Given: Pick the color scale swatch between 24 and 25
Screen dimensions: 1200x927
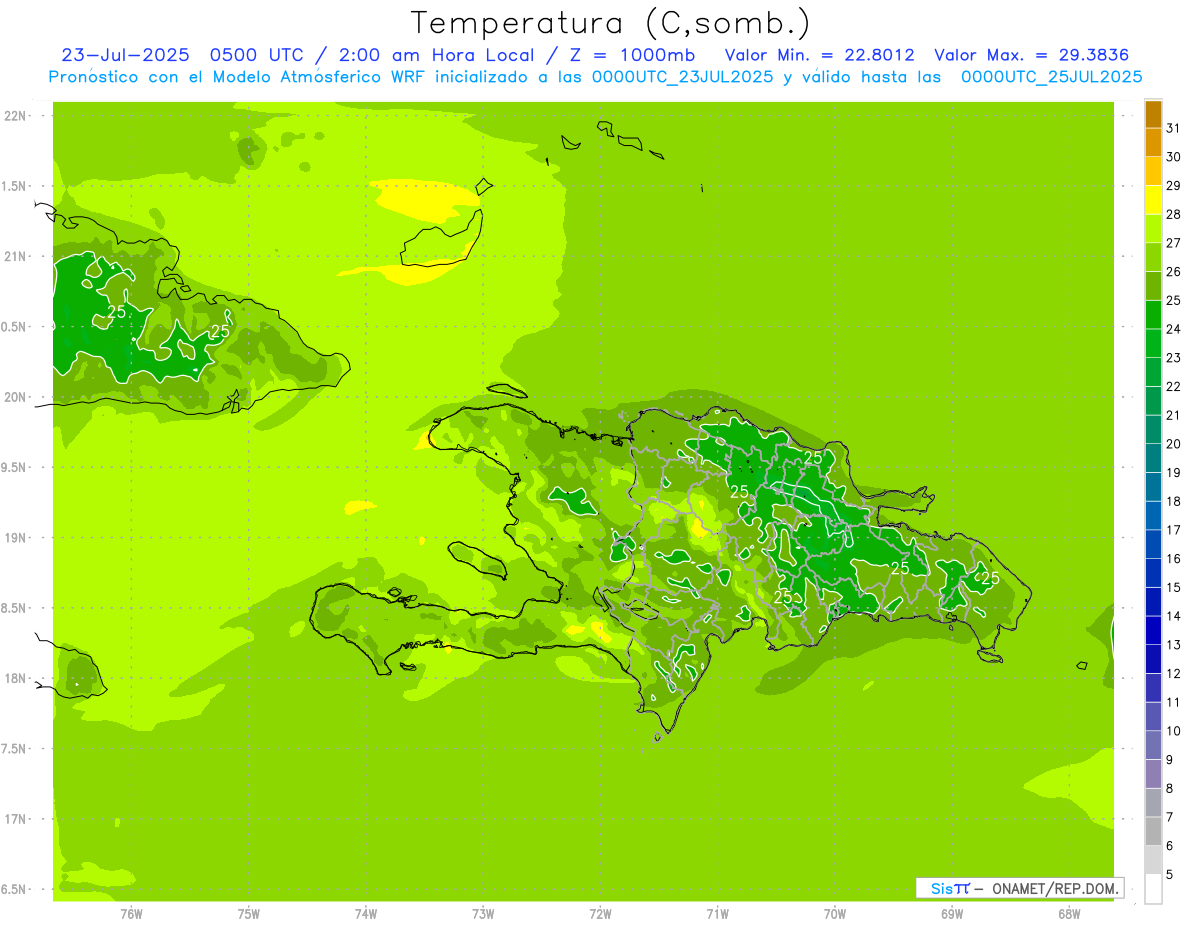Looking at the screenshot, I should (x=1153, y=314).
